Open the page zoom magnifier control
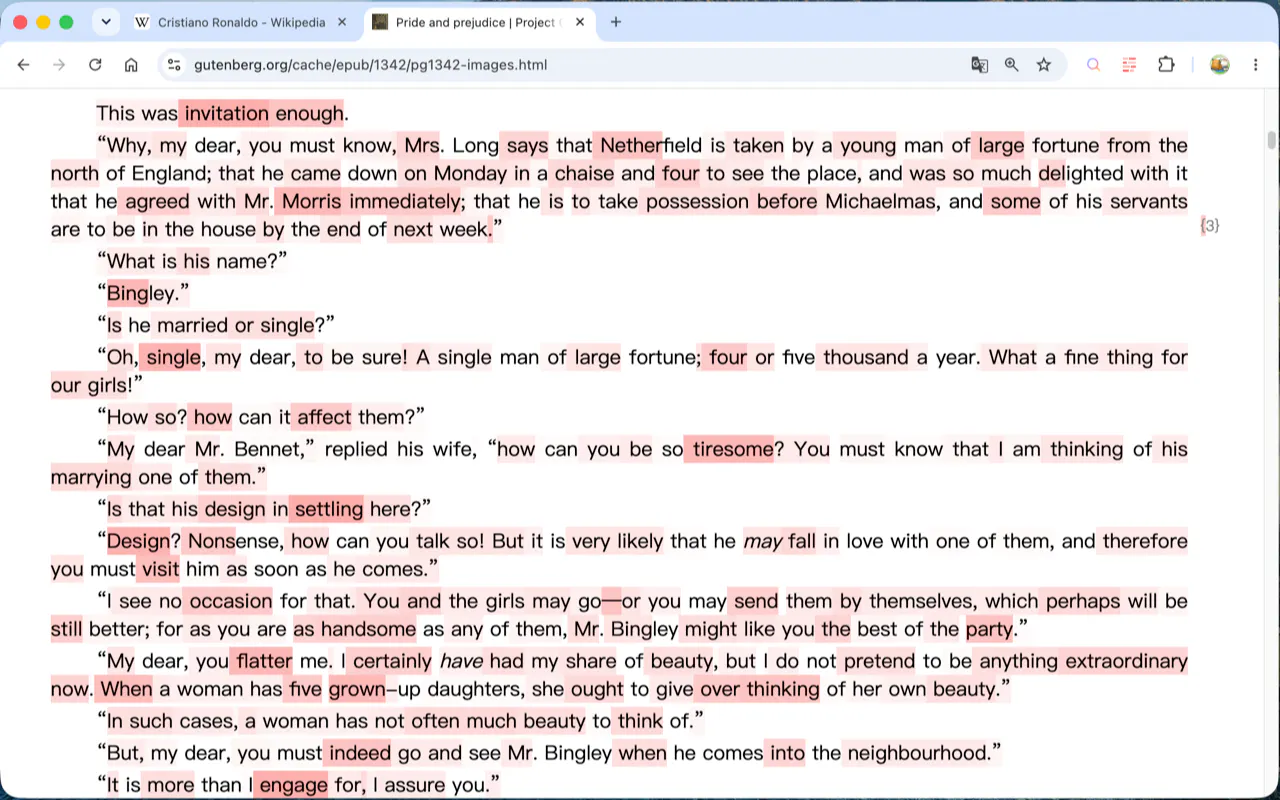This screenshot has width=1280, height=800. pos(1012,65)
